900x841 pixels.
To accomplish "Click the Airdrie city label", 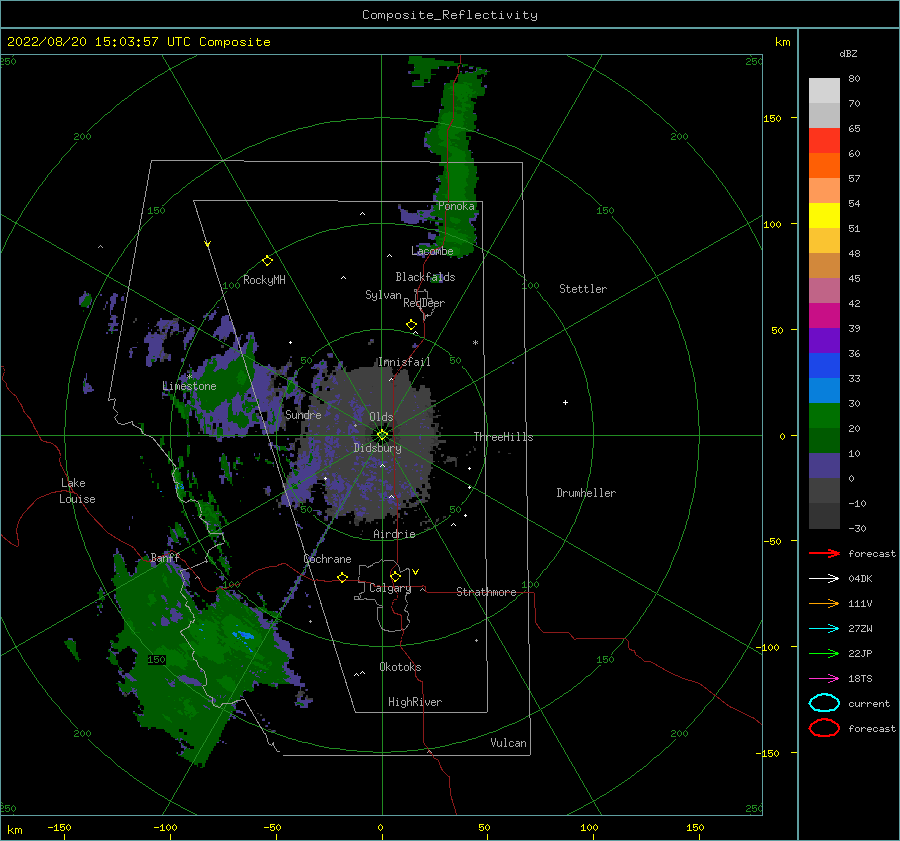I will pyautogui.click(x=394, y=534).
